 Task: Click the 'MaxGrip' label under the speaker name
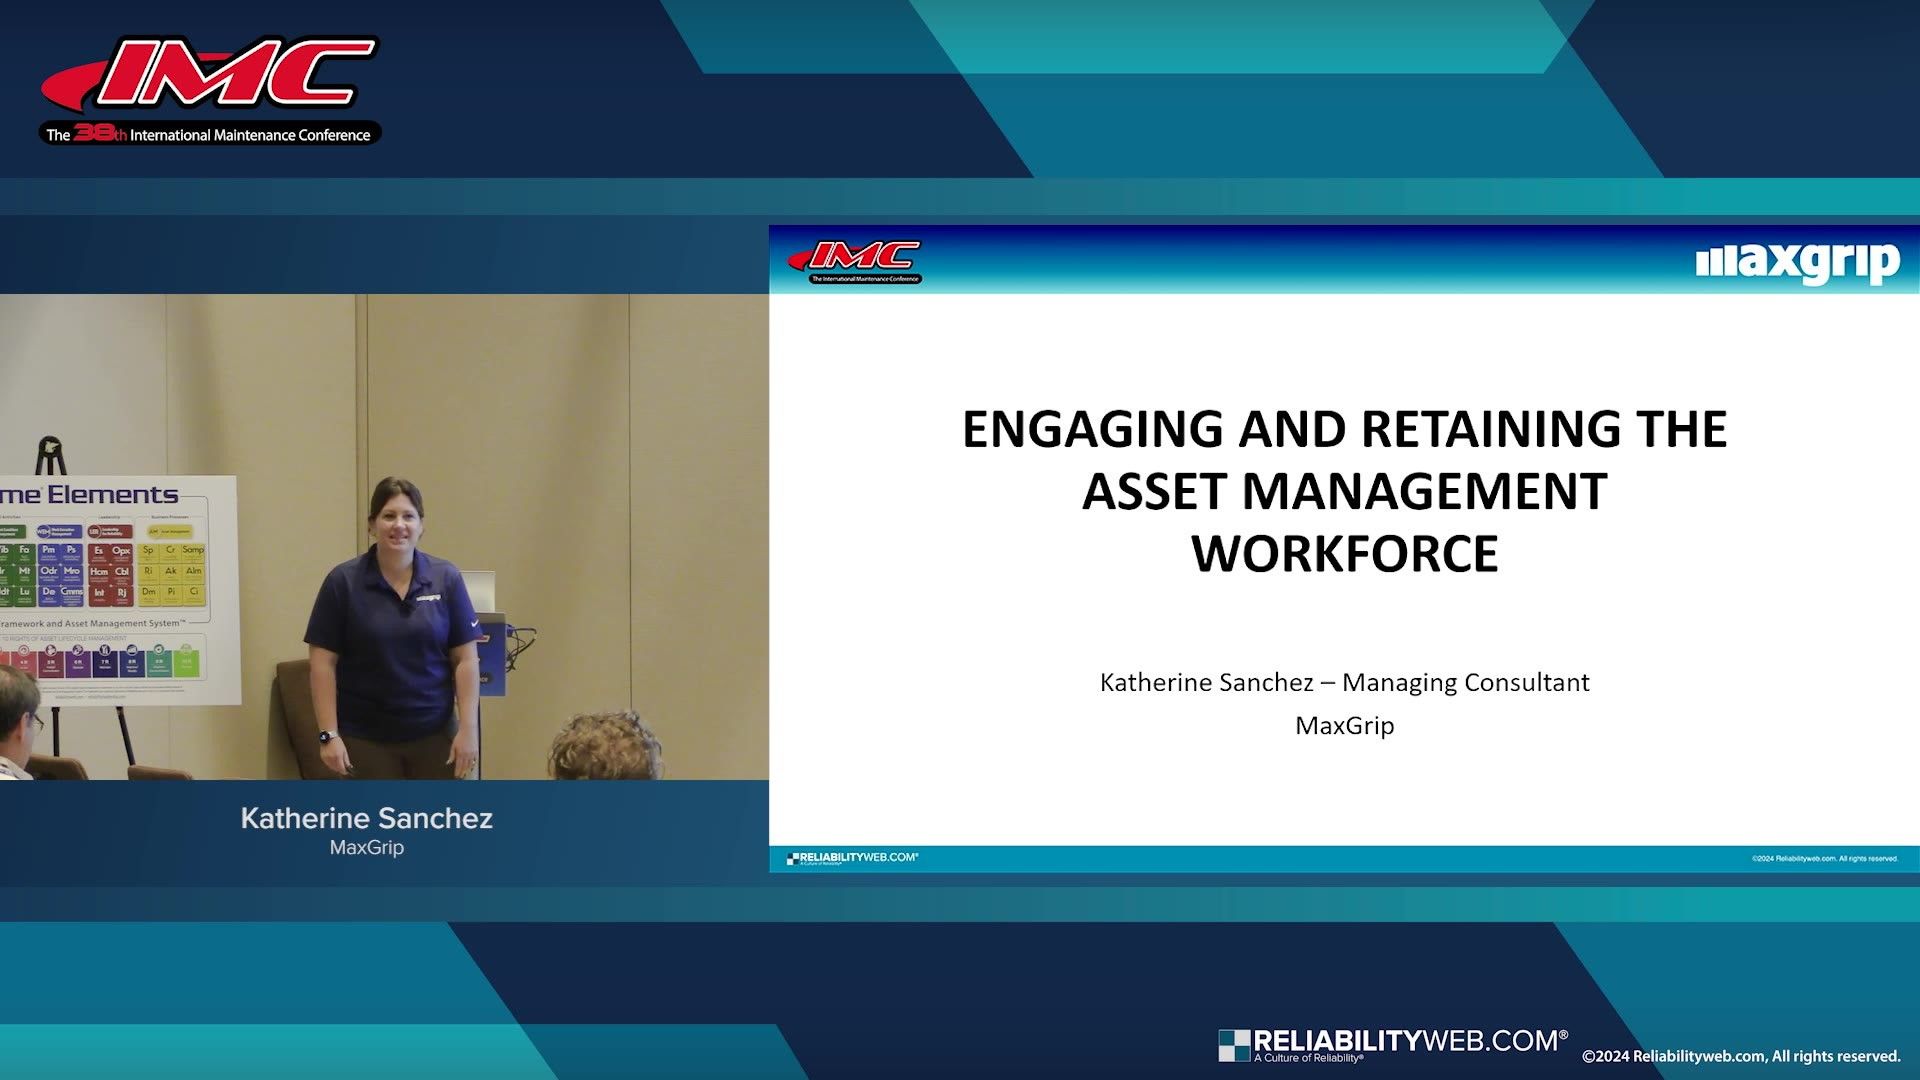[x=366, y=847]
